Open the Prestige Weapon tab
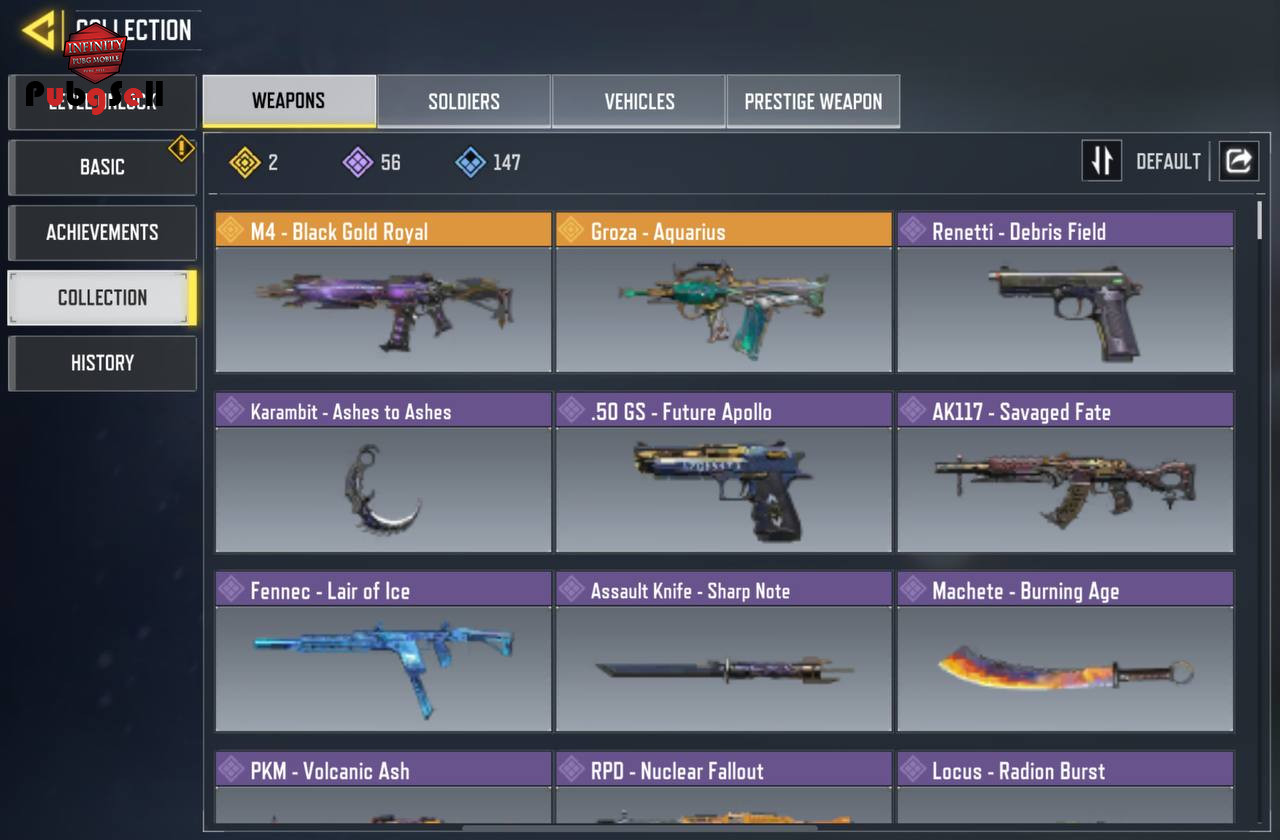 (x=813, y=101)
